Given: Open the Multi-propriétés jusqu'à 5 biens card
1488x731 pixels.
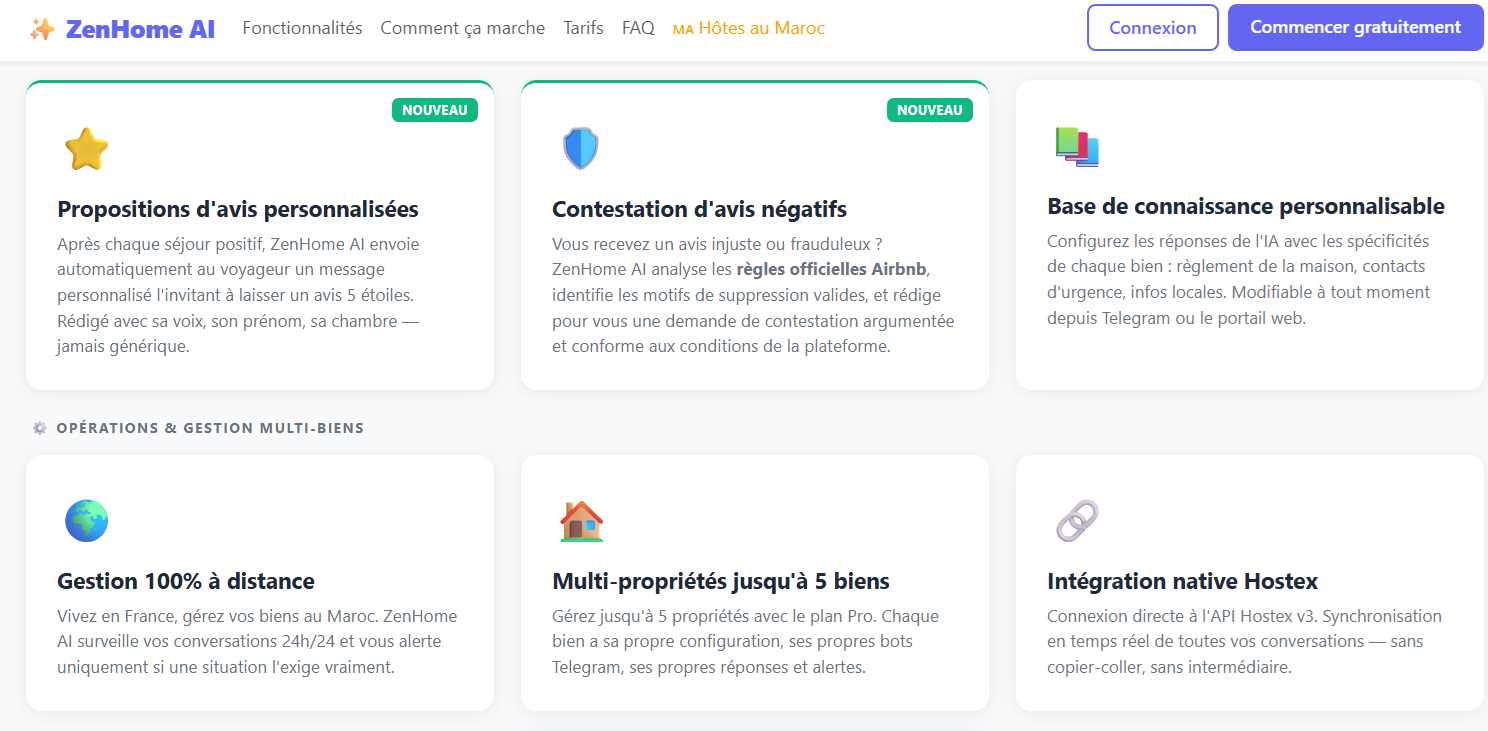Looking at the screenshot, I should pyautogui.click(x=754, y=582).
